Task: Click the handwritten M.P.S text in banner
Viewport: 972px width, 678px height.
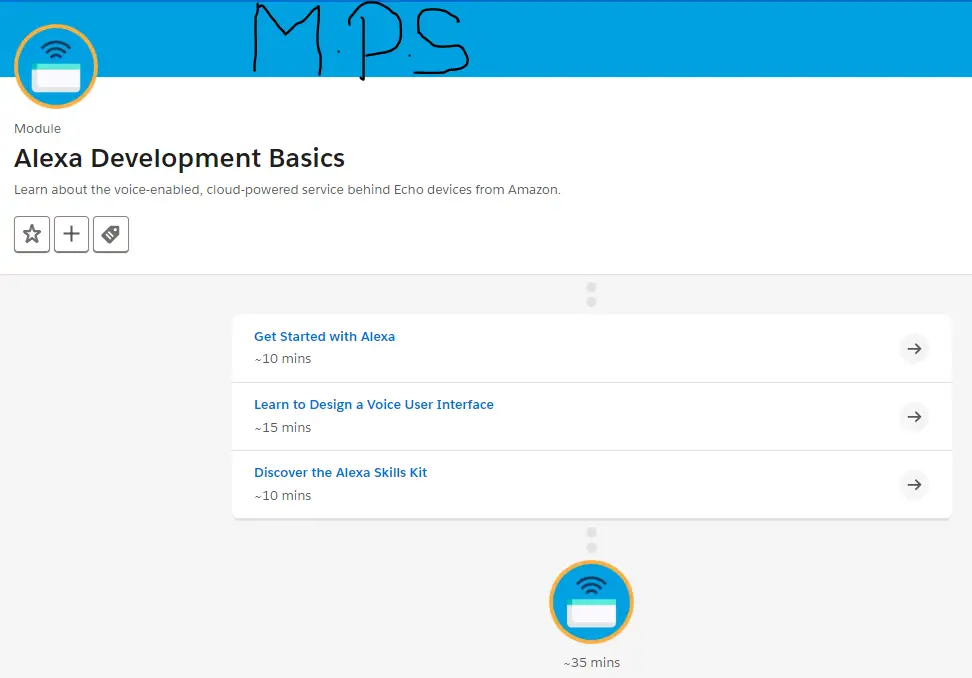Action: (x=358, y=40)
